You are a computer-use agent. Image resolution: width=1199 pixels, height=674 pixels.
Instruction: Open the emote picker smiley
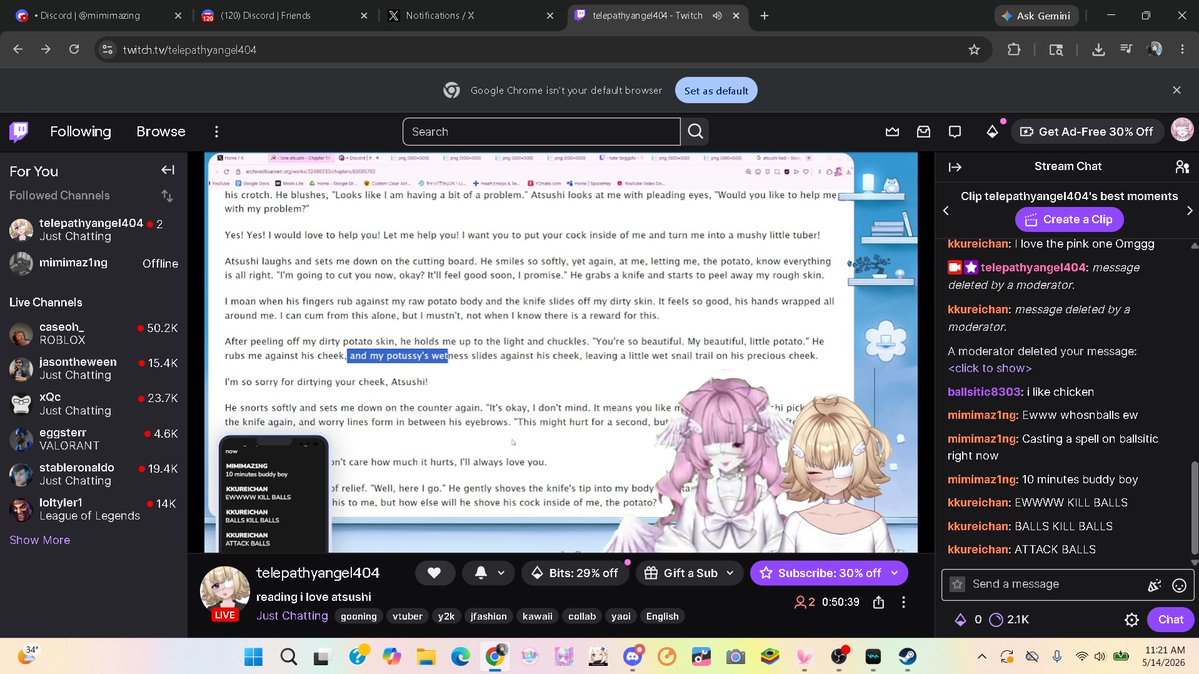[x=1179, y=585]
